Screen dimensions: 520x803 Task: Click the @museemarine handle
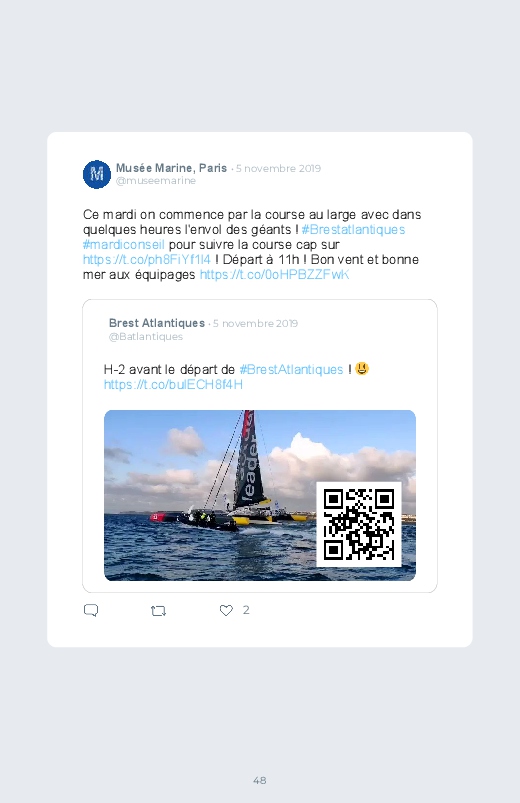(x=156, y=181)
